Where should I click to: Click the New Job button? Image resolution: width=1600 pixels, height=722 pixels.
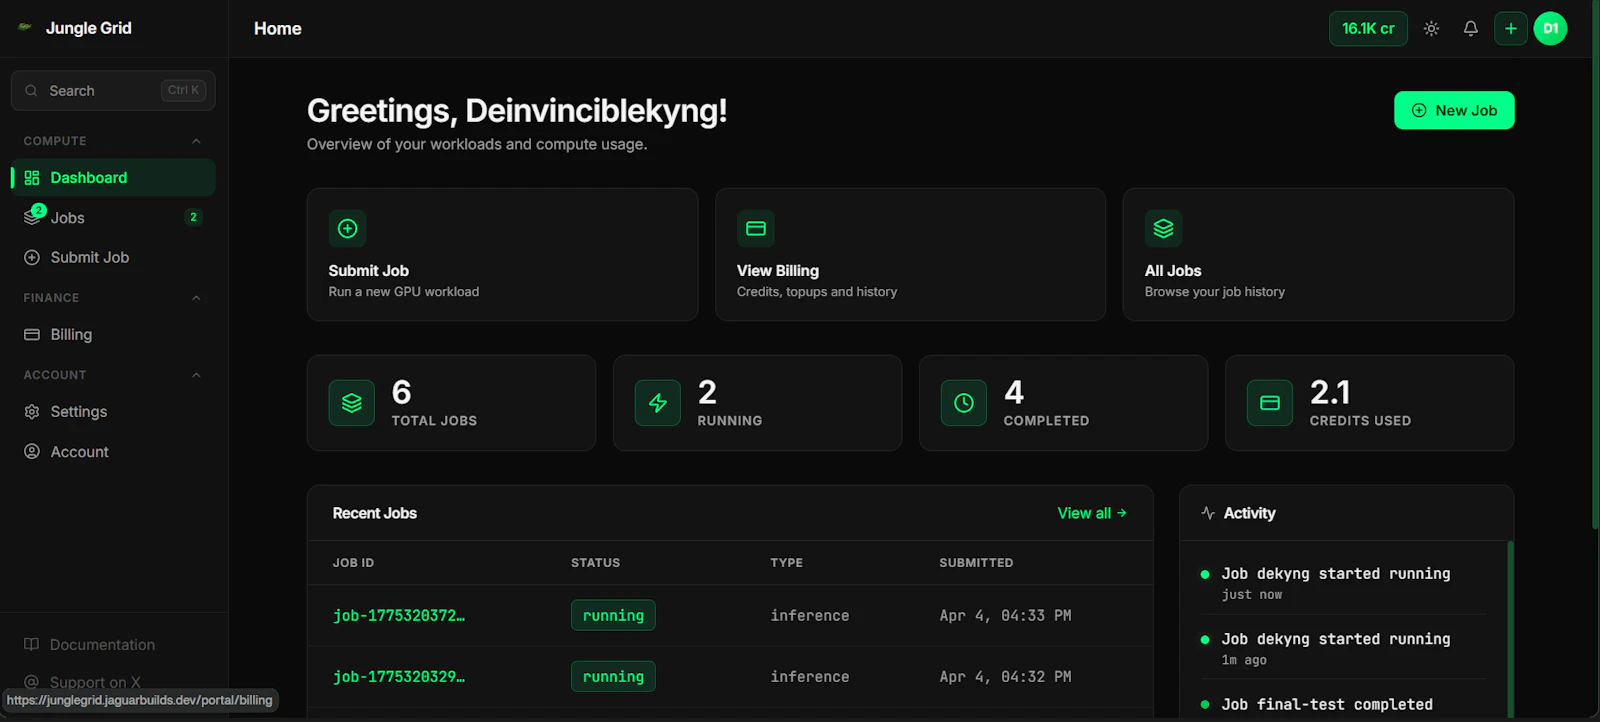(x=1454, y=111)
